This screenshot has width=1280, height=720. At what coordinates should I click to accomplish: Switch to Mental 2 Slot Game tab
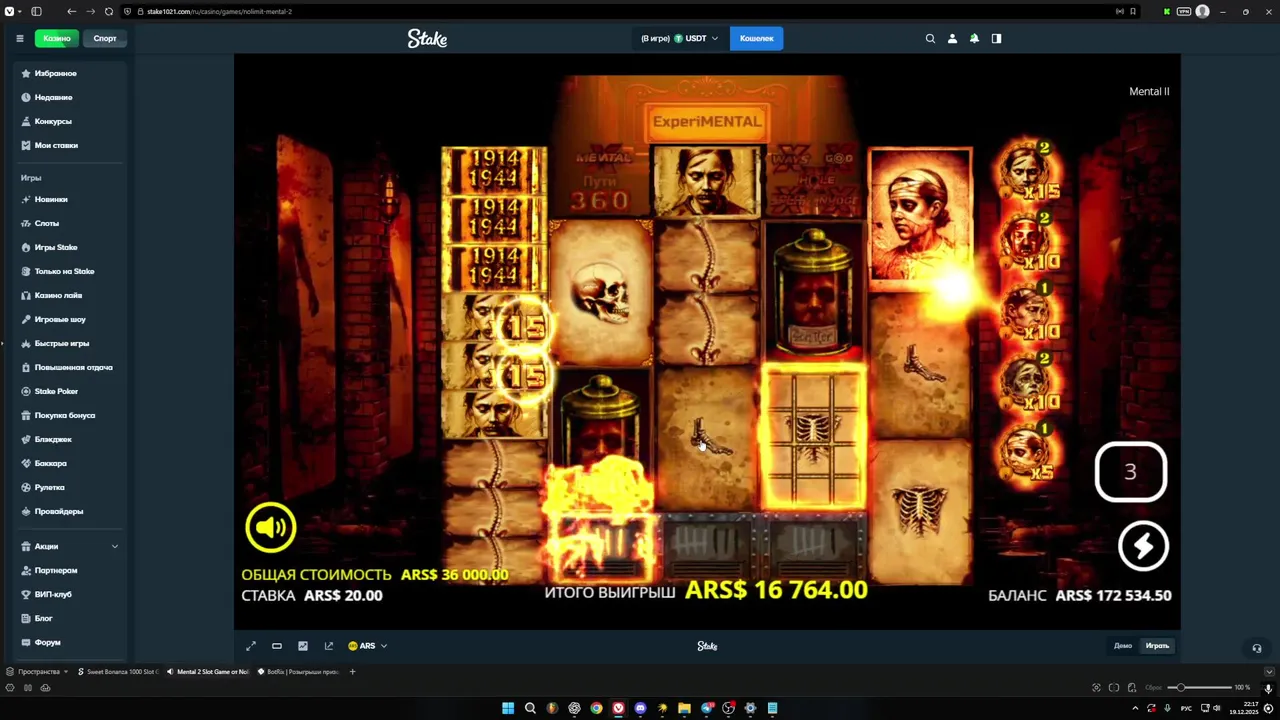tap(207, 672)
